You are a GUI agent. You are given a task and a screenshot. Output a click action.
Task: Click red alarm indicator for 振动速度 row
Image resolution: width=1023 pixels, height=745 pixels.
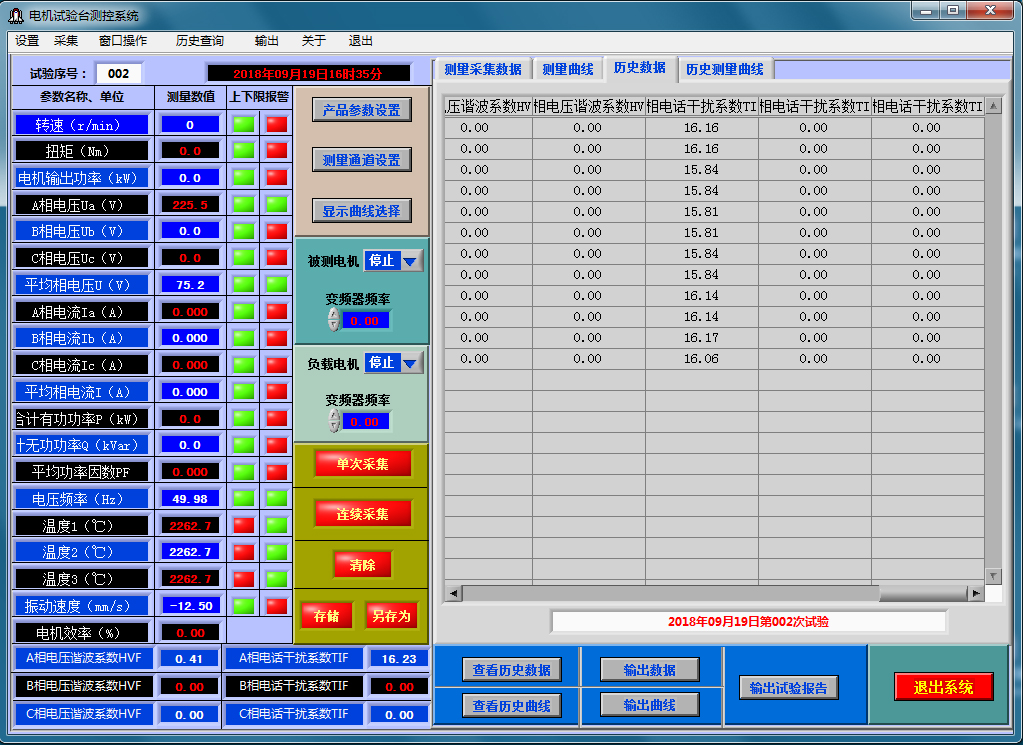point(276,605)
